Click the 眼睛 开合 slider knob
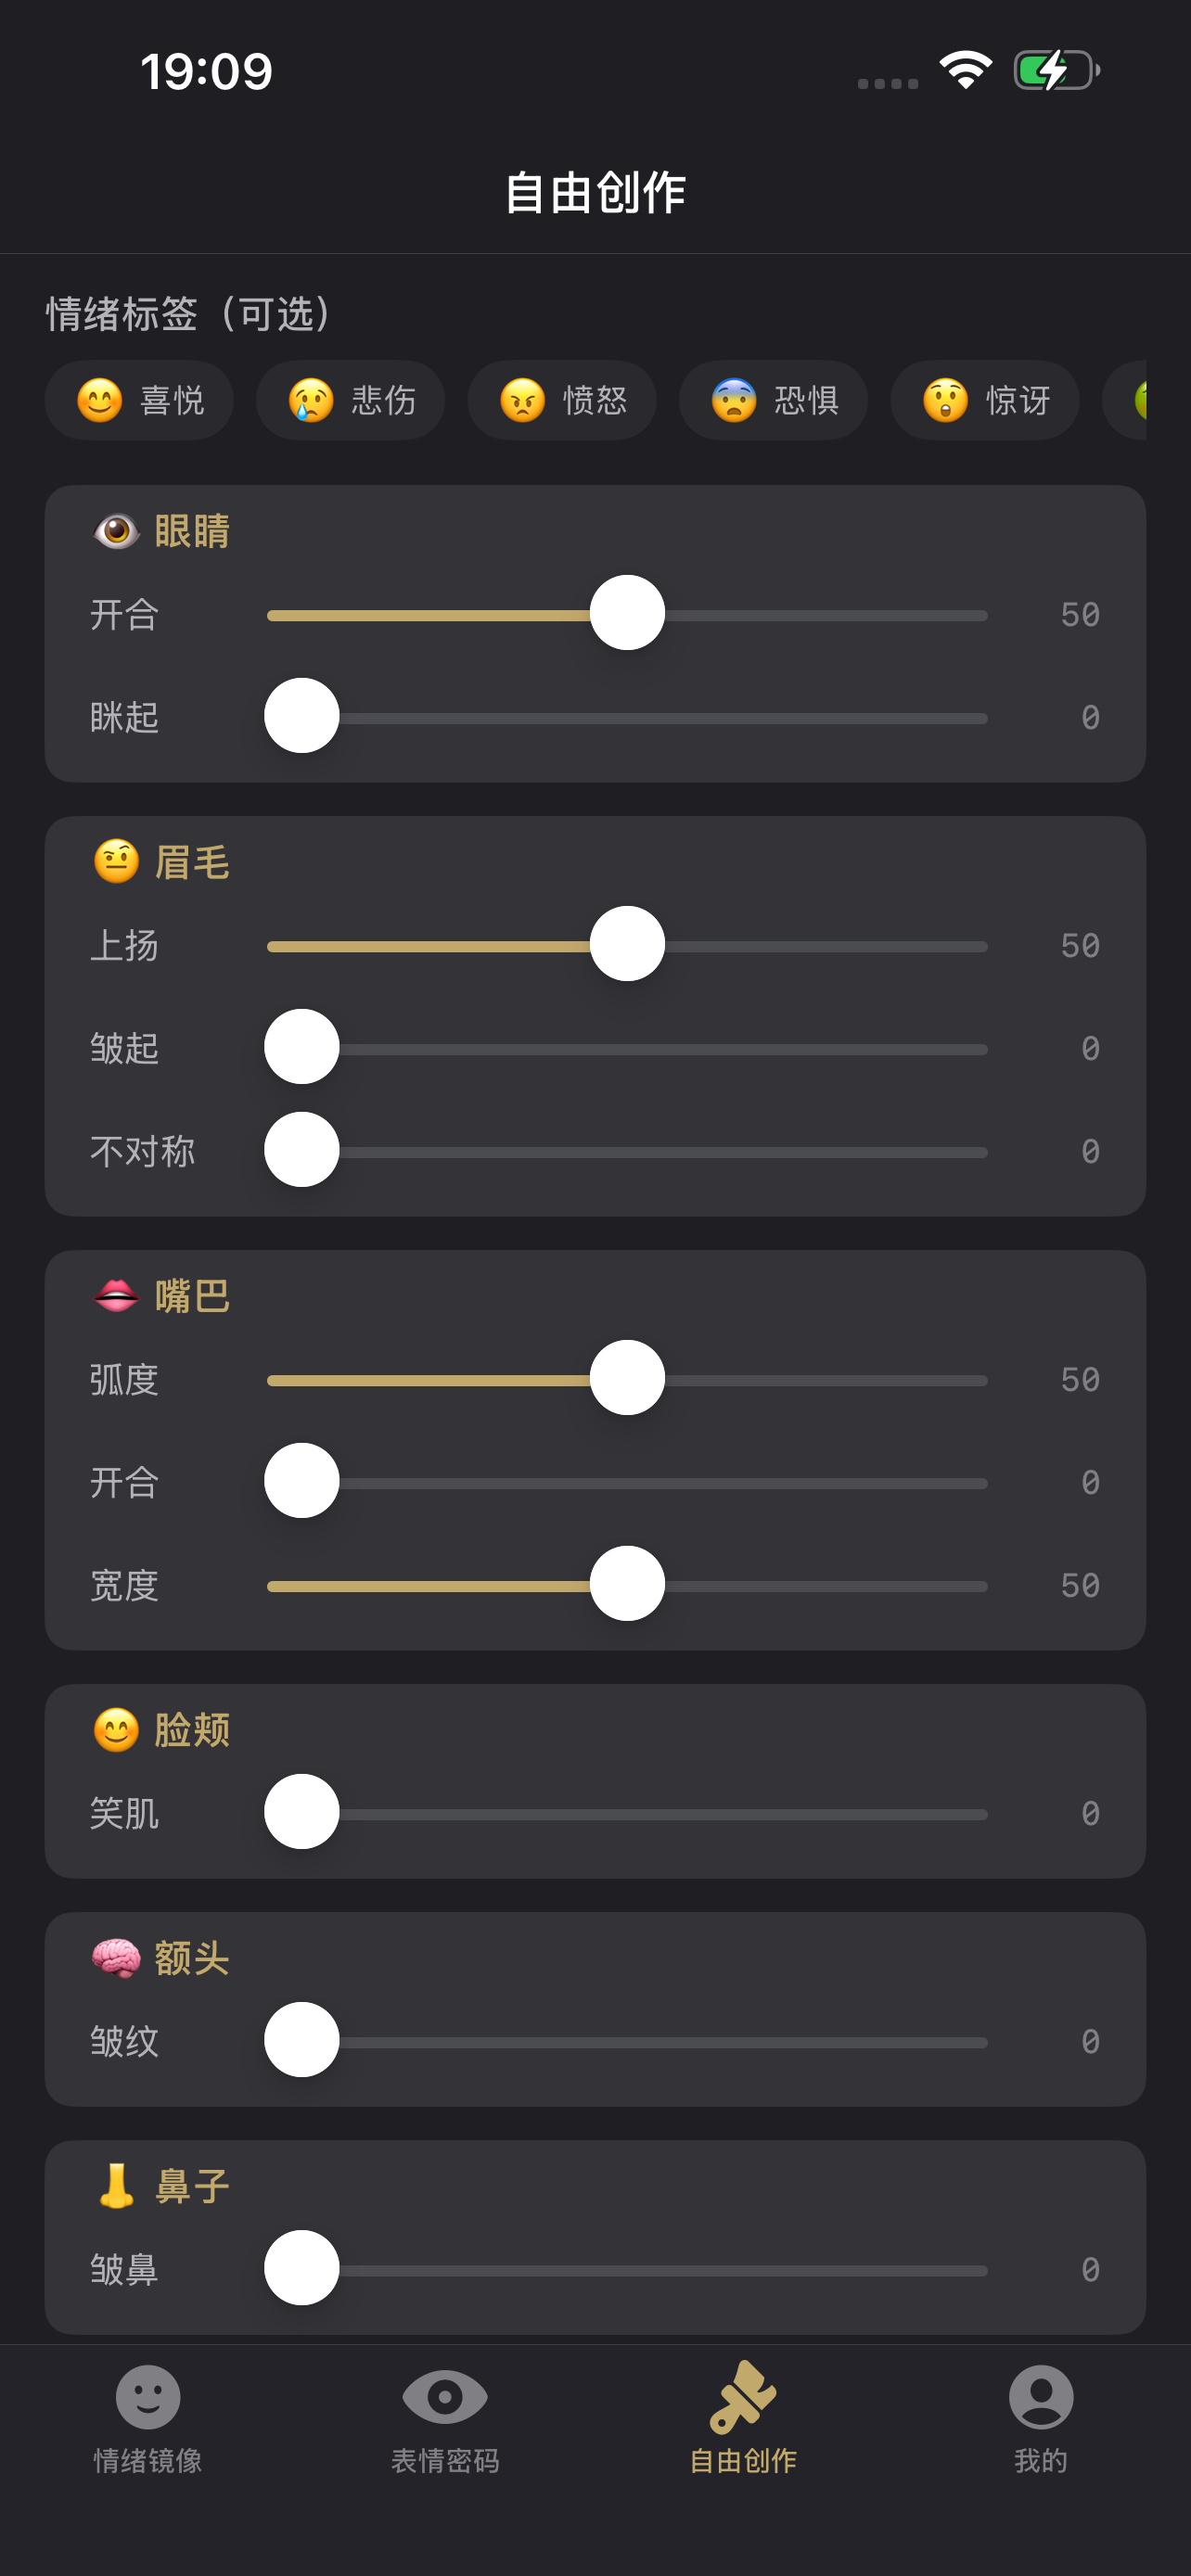Screen dimensions: 1191x2576 [627, 613]
